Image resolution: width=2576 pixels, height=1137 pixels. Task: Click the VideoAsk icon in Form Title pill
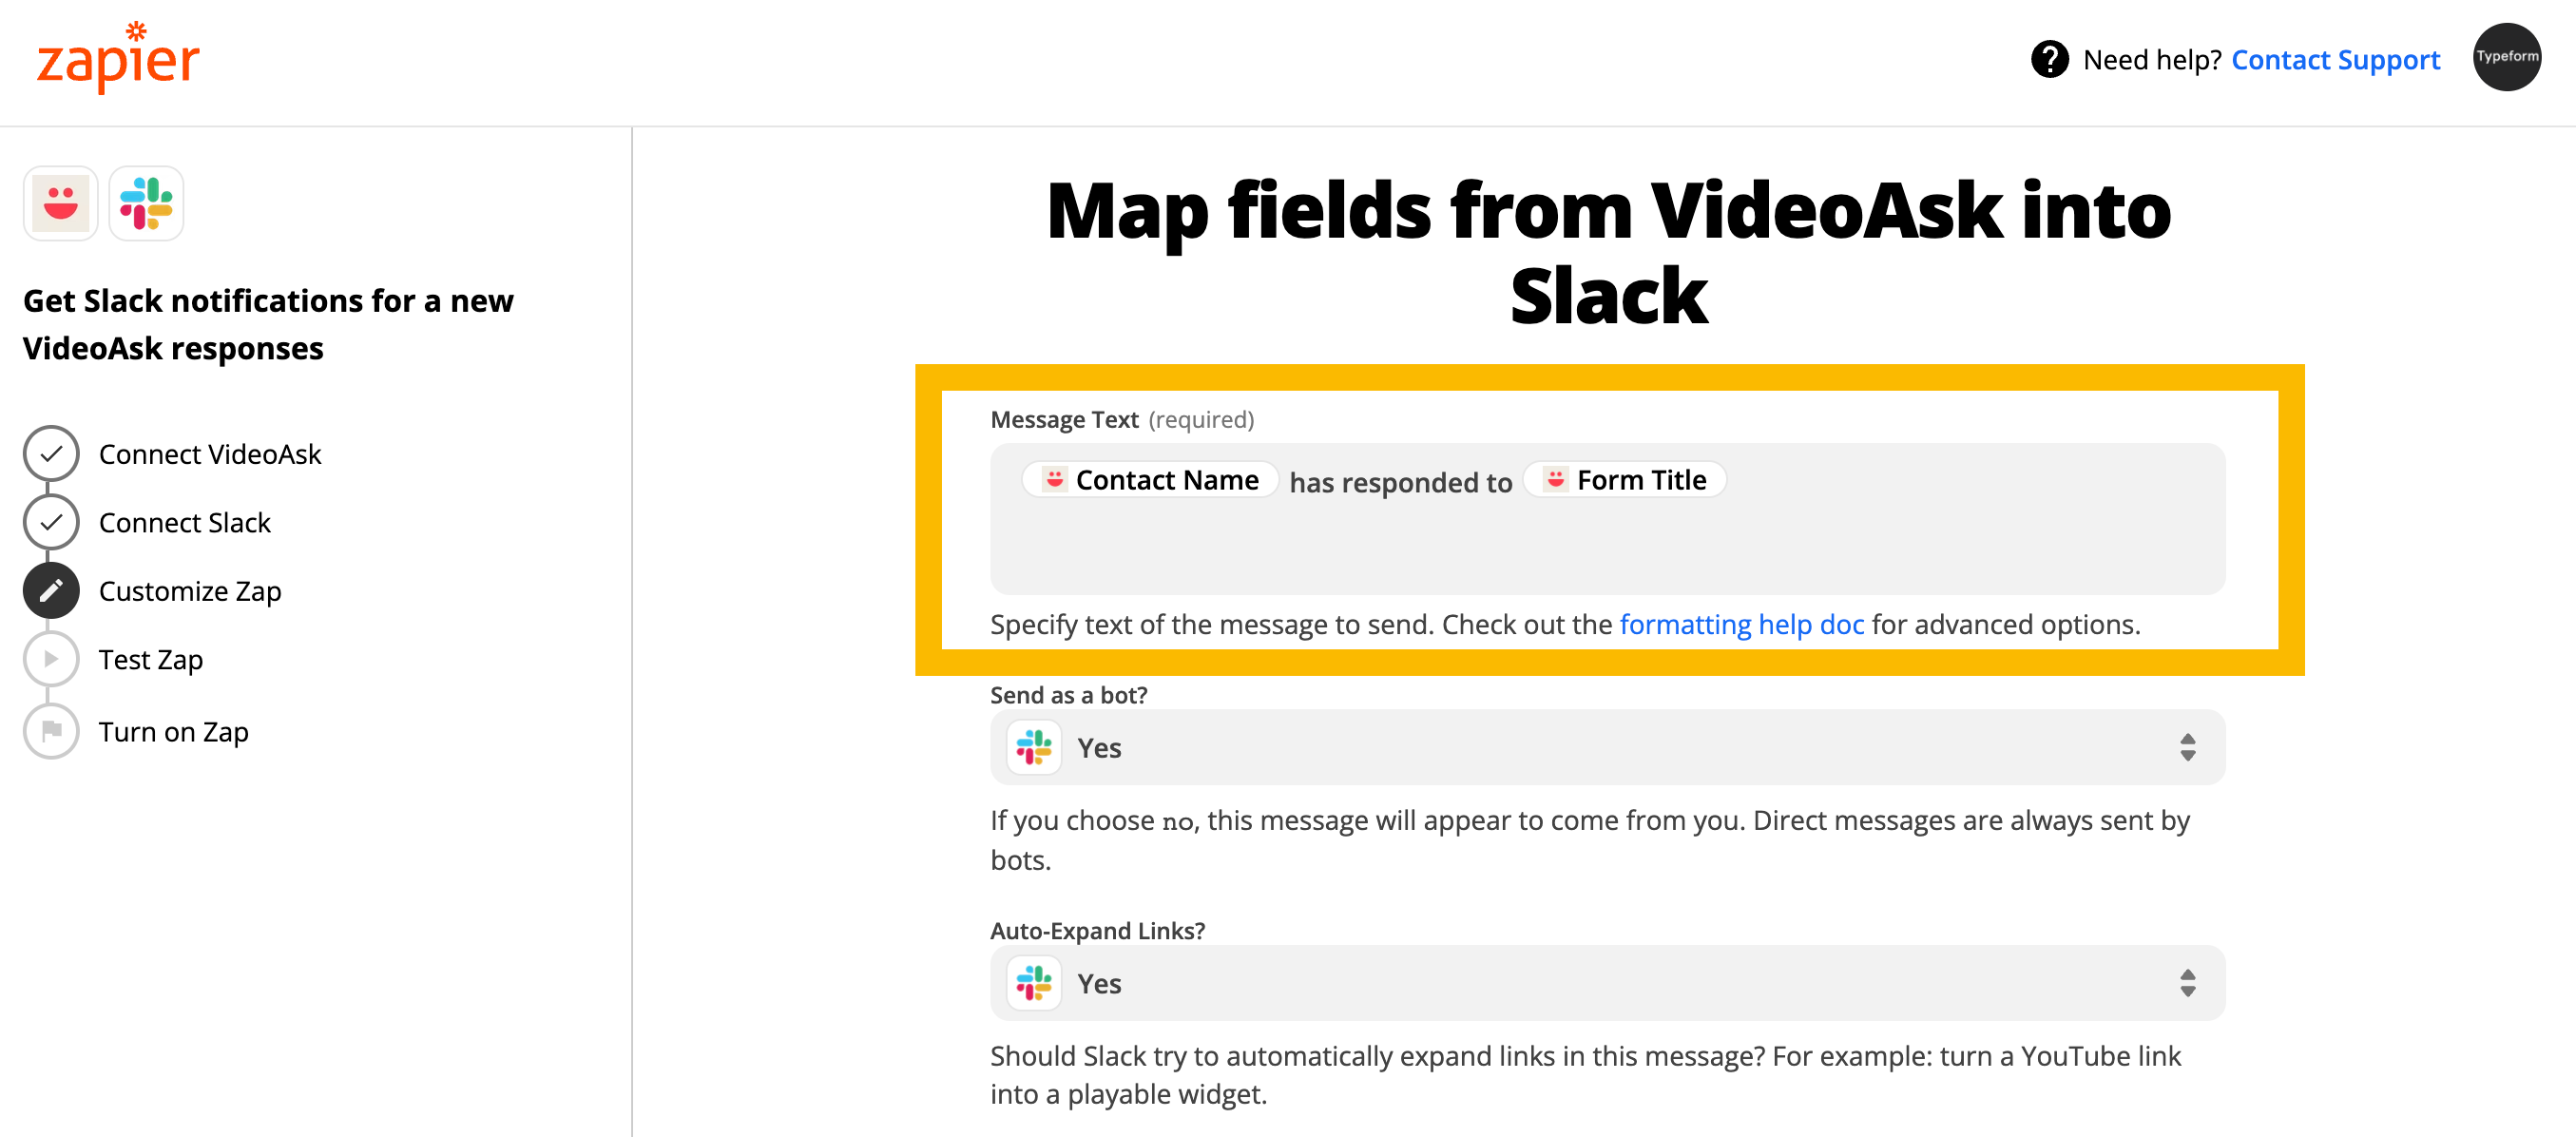coord(1555,479)
